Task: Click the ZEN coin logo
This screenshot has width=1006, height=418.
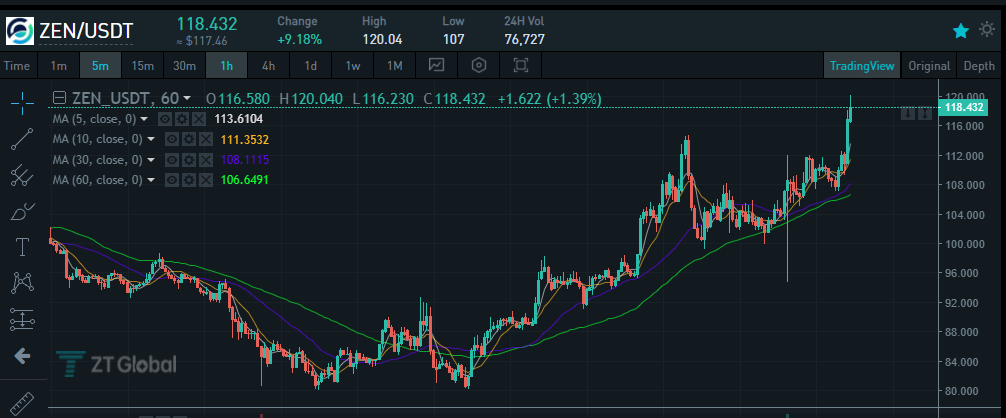Action: point(19,30)
